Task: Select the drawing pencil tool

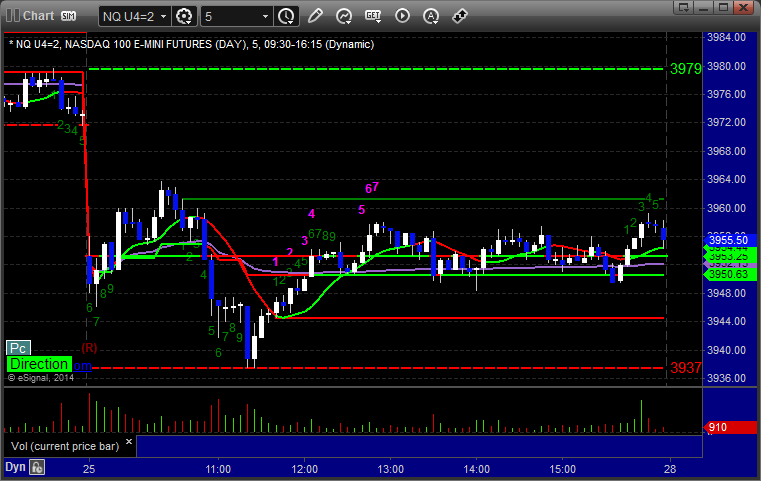Action: (x=315, y=16)
